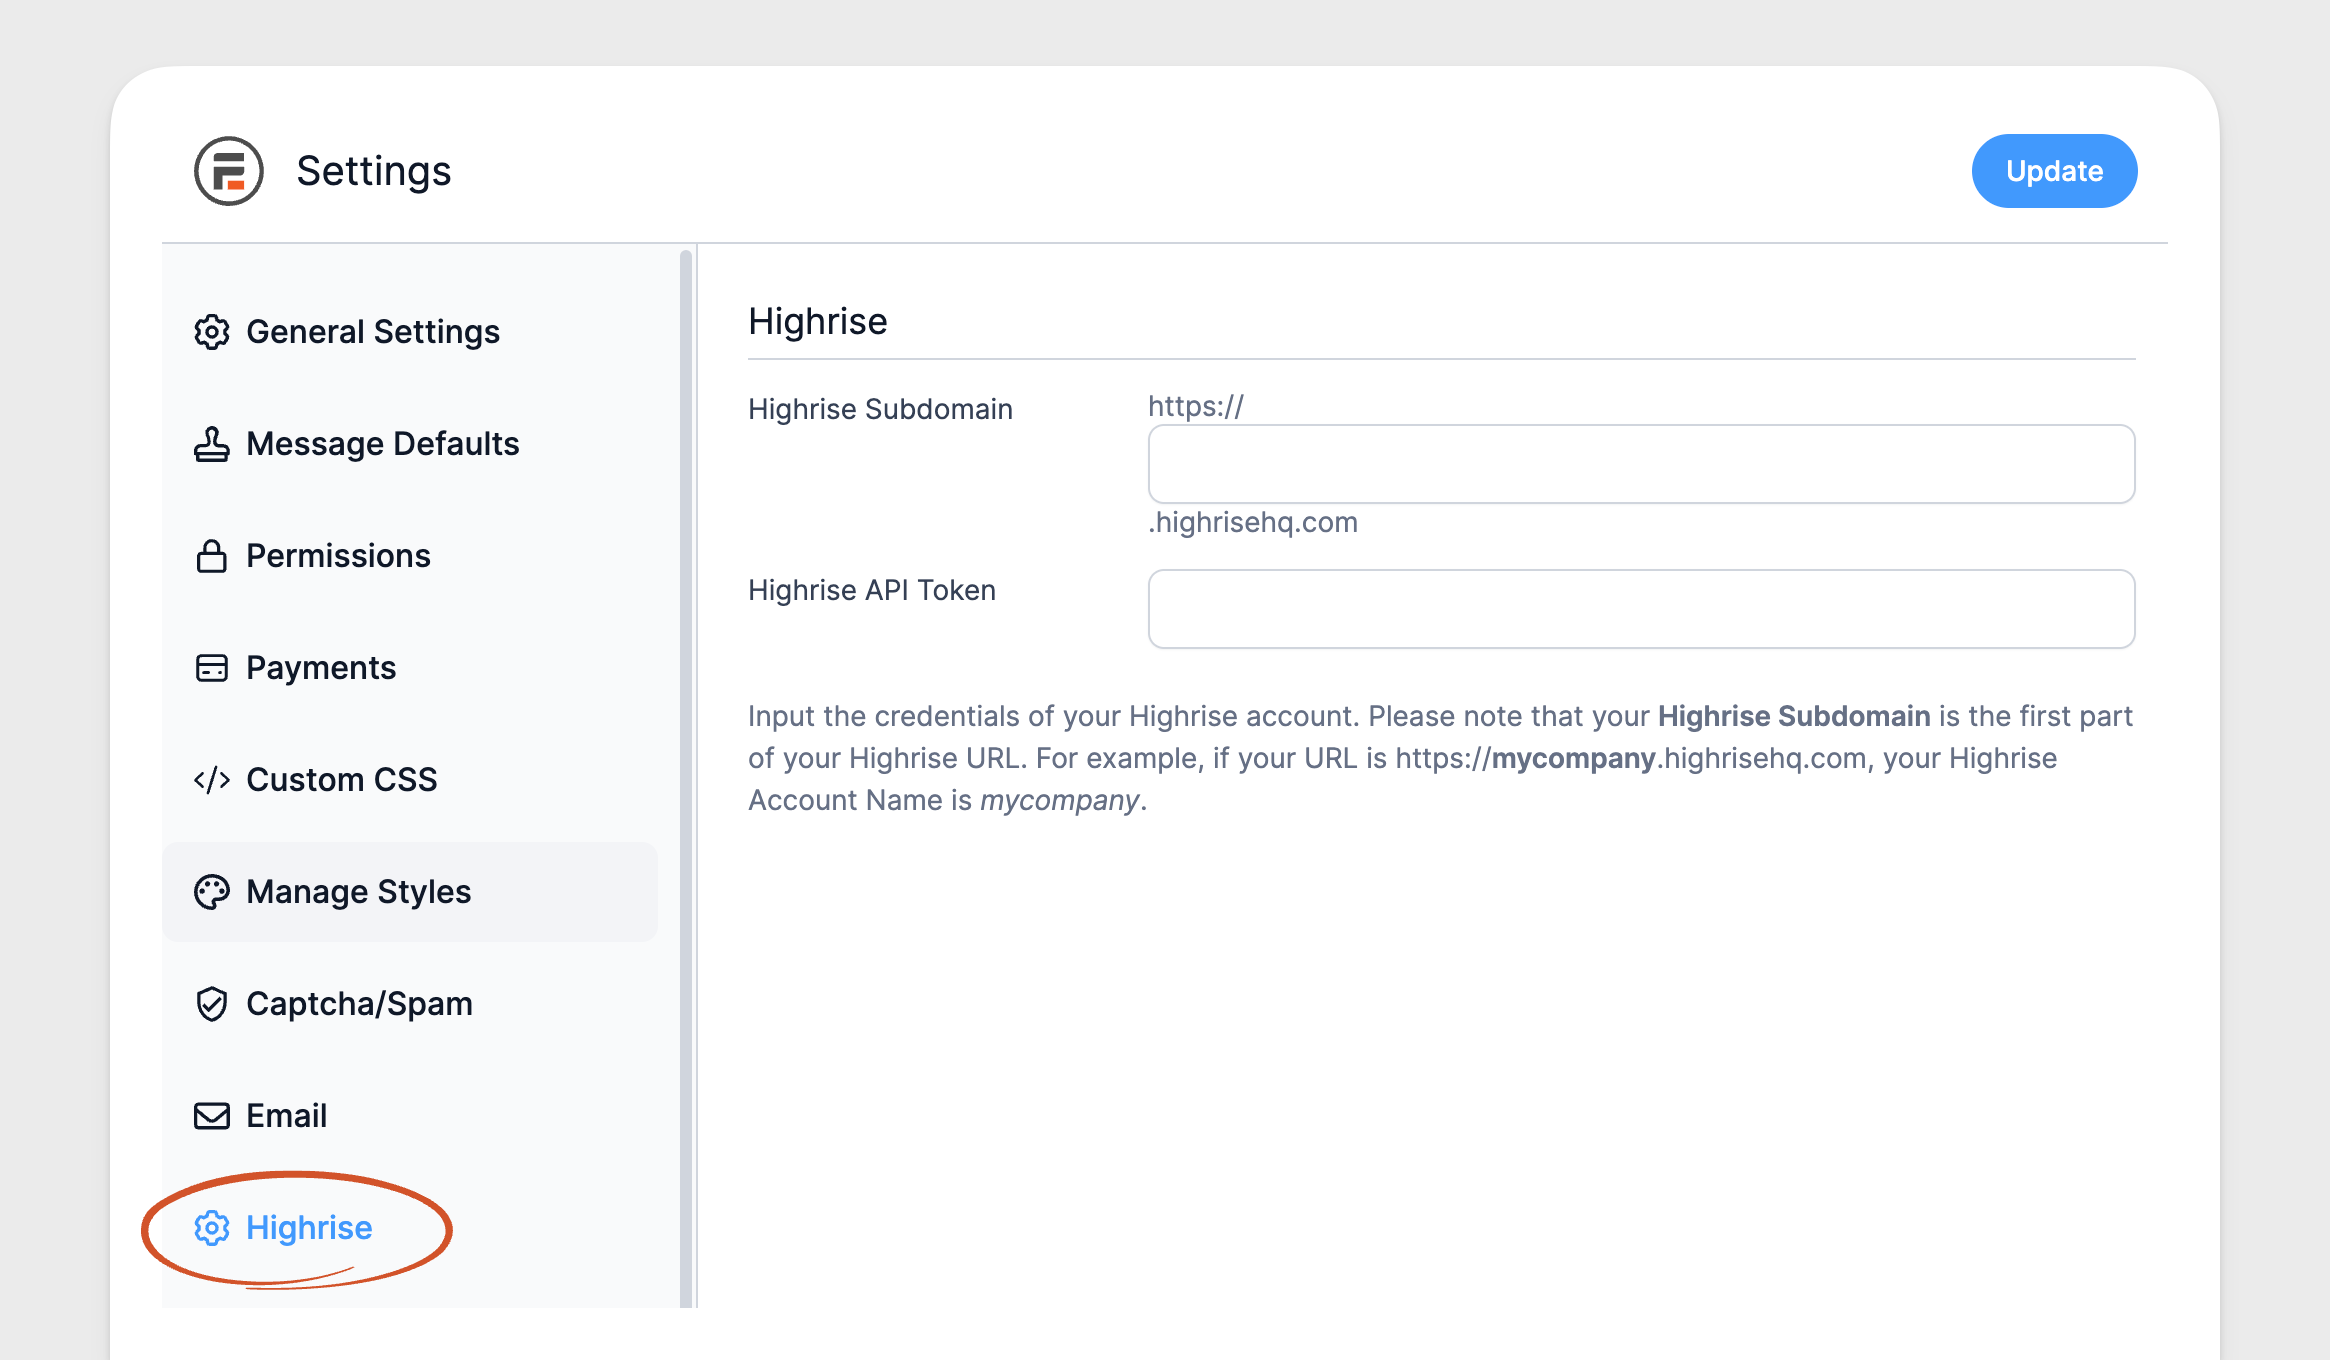Click the Fluent Forms logo icon
This screenshot has width=2330, height=1360.
point(229,171)
